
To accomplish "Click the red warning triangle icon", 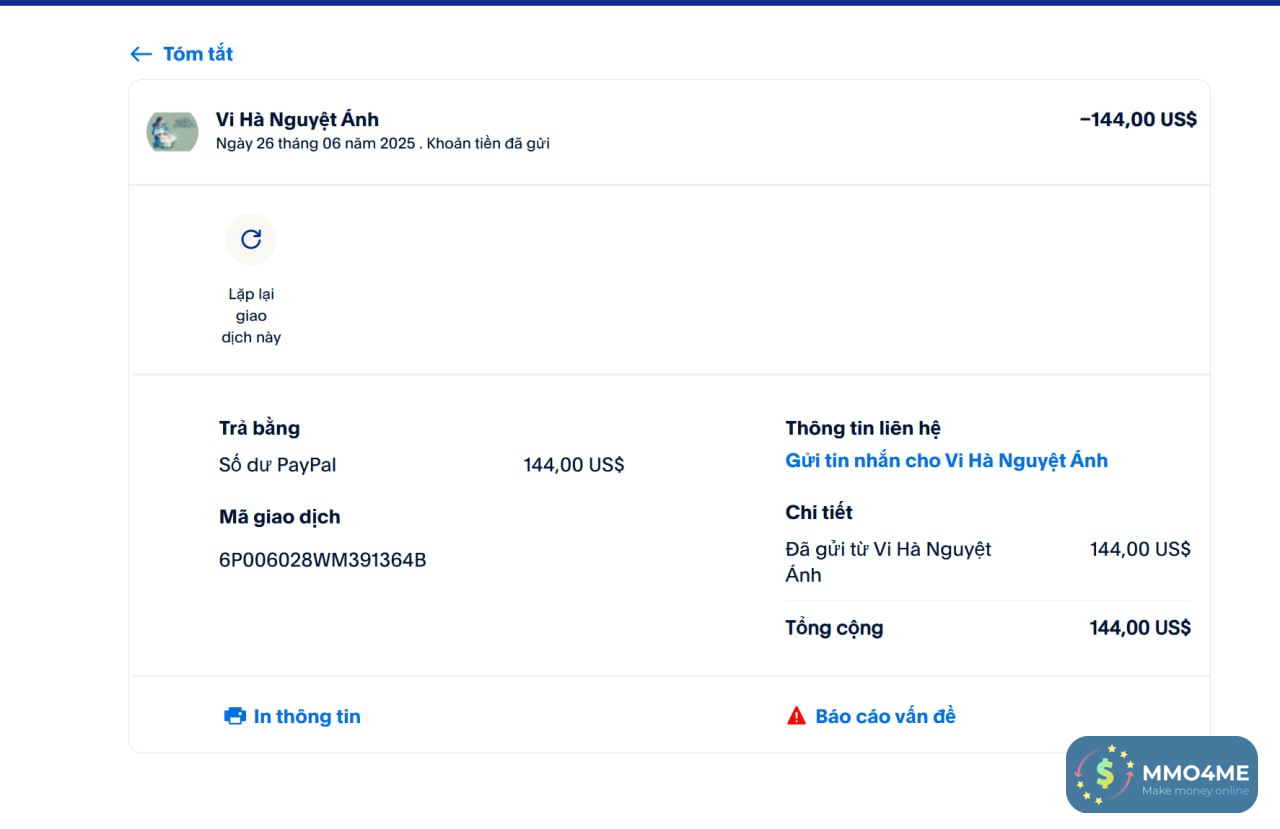I will tap(796, 716).
